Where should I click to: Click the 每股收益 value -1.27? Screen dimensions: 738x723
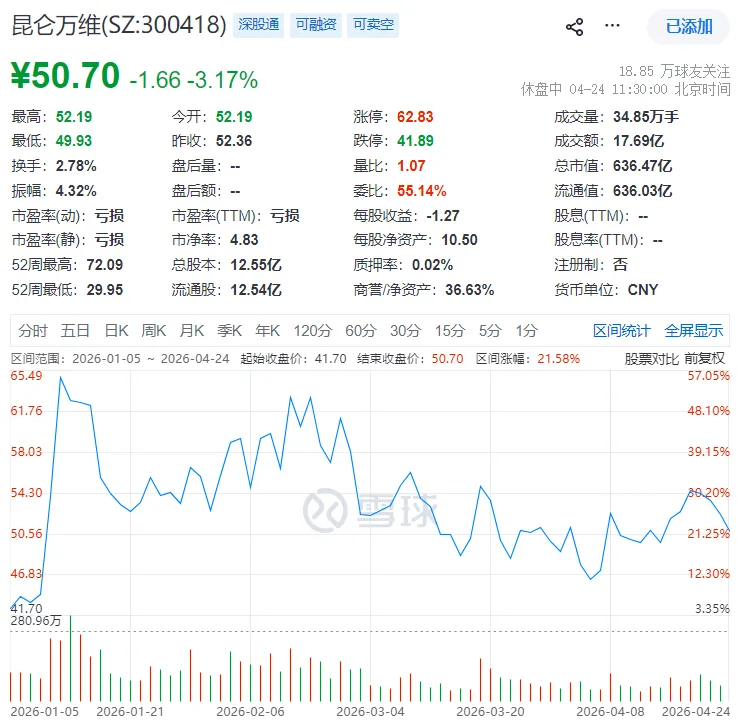click(x=443, y=216)
